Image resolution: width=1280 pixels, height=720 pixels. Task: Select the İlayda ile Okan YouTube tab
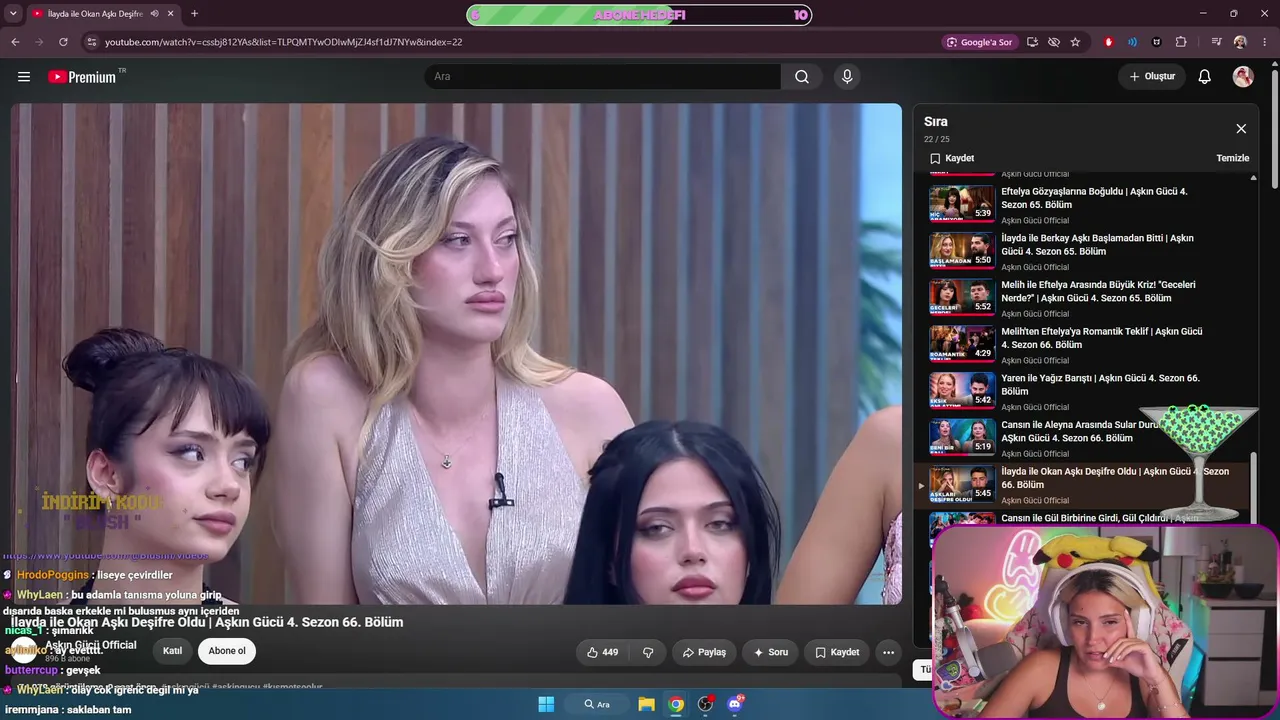[96, 14]
